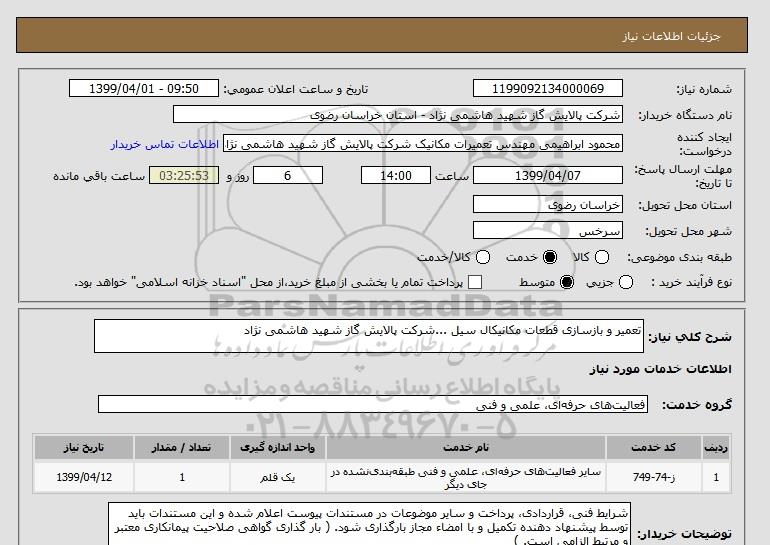
Task: Click the request creator field
Action: tap(423, 143)
